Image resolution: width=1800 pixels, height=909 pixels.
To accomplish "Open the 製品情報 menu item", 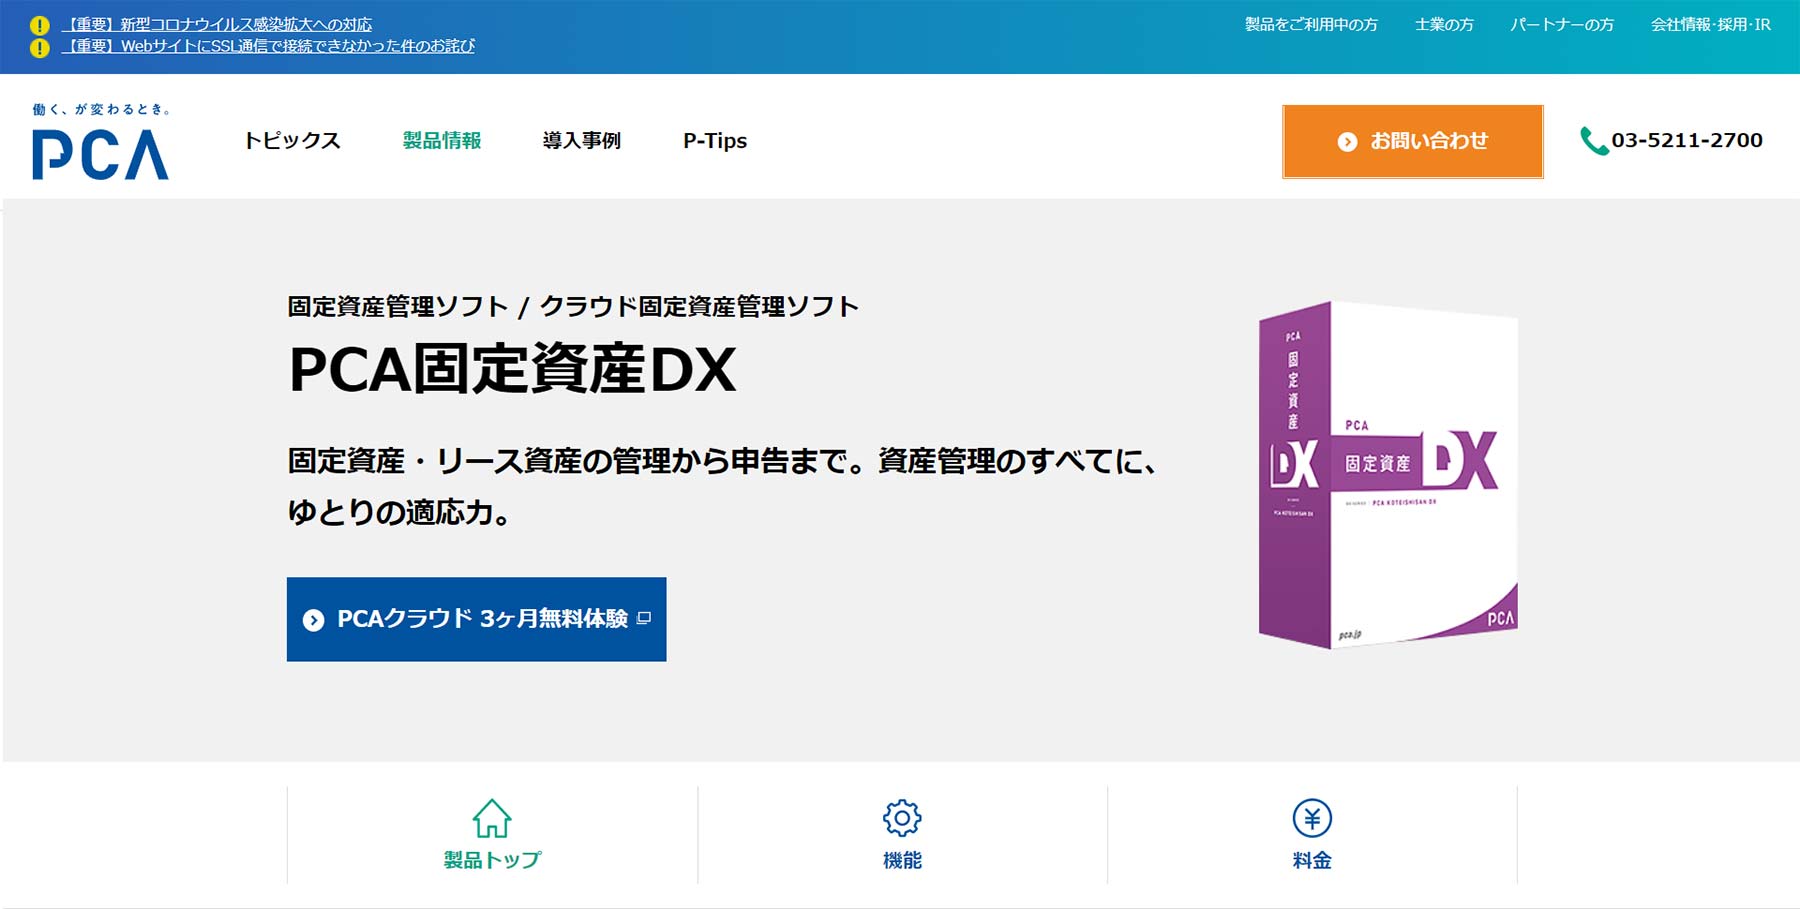I will [442, 141].
